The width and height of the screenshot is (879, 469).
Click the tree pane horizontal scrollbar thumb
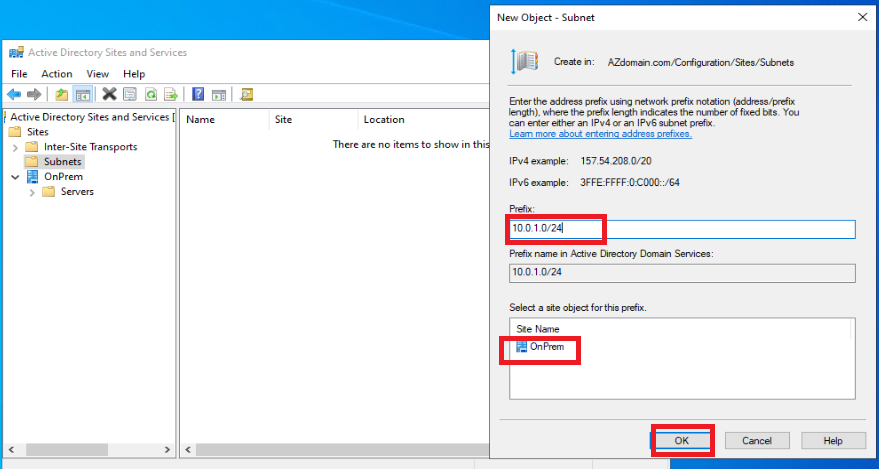(67, 450)
